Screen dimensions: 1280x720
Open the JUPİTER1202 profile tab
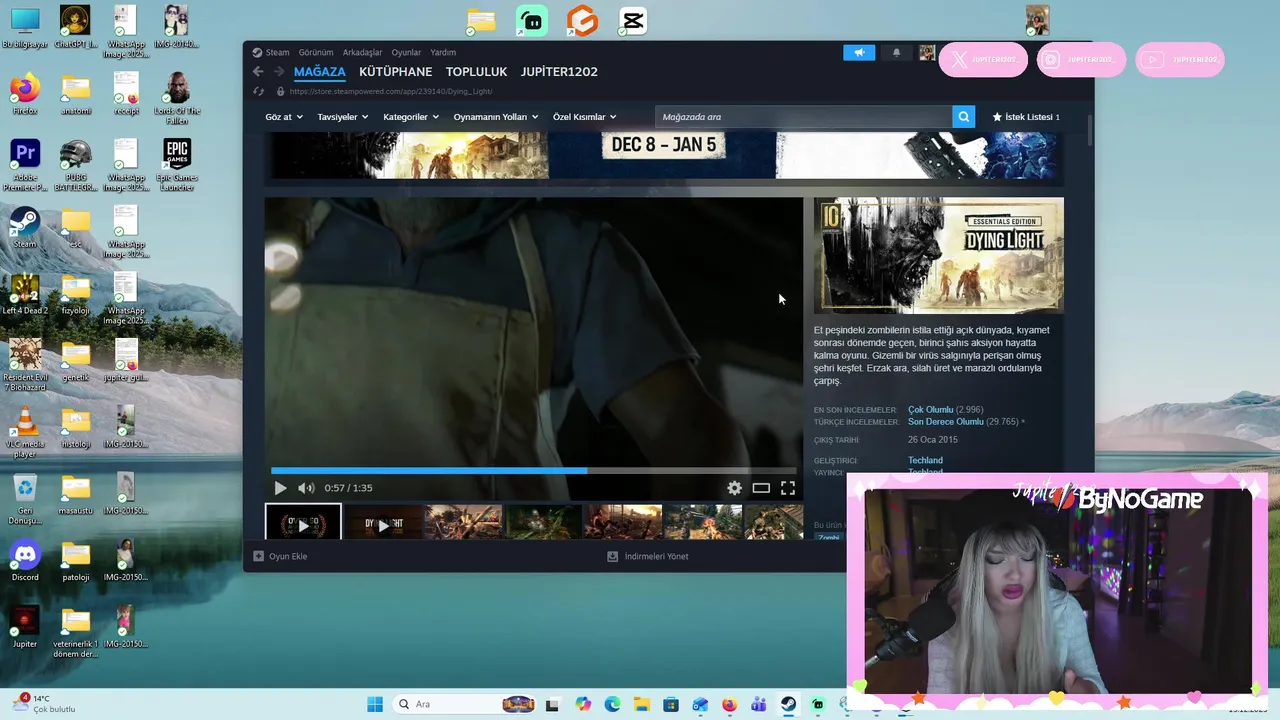(x=559, y=72)
